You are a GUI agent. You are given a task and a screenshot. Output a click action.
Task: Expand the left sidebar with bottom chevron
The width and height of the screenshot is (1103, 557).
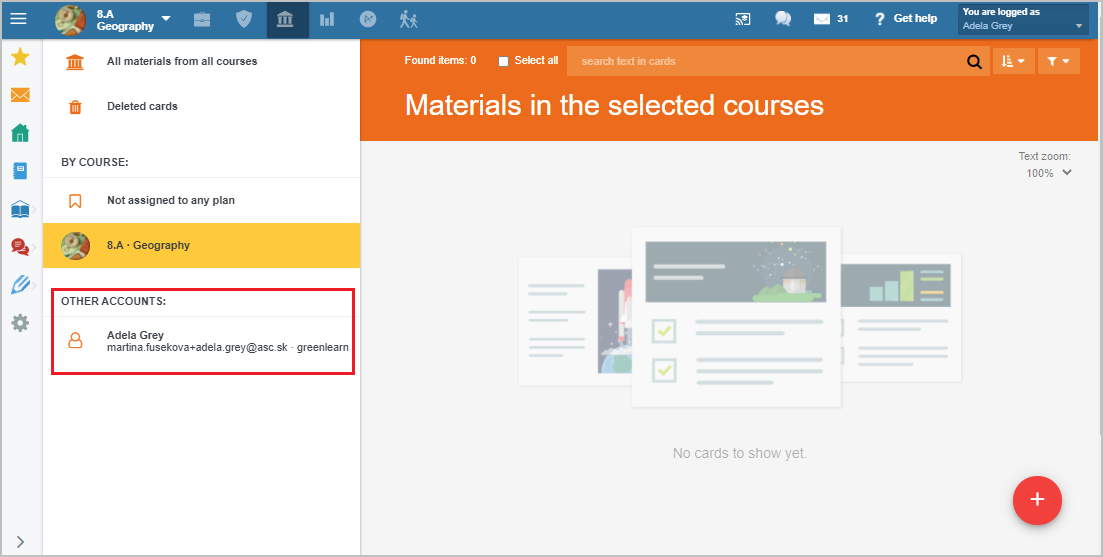(x=20, y=542)
